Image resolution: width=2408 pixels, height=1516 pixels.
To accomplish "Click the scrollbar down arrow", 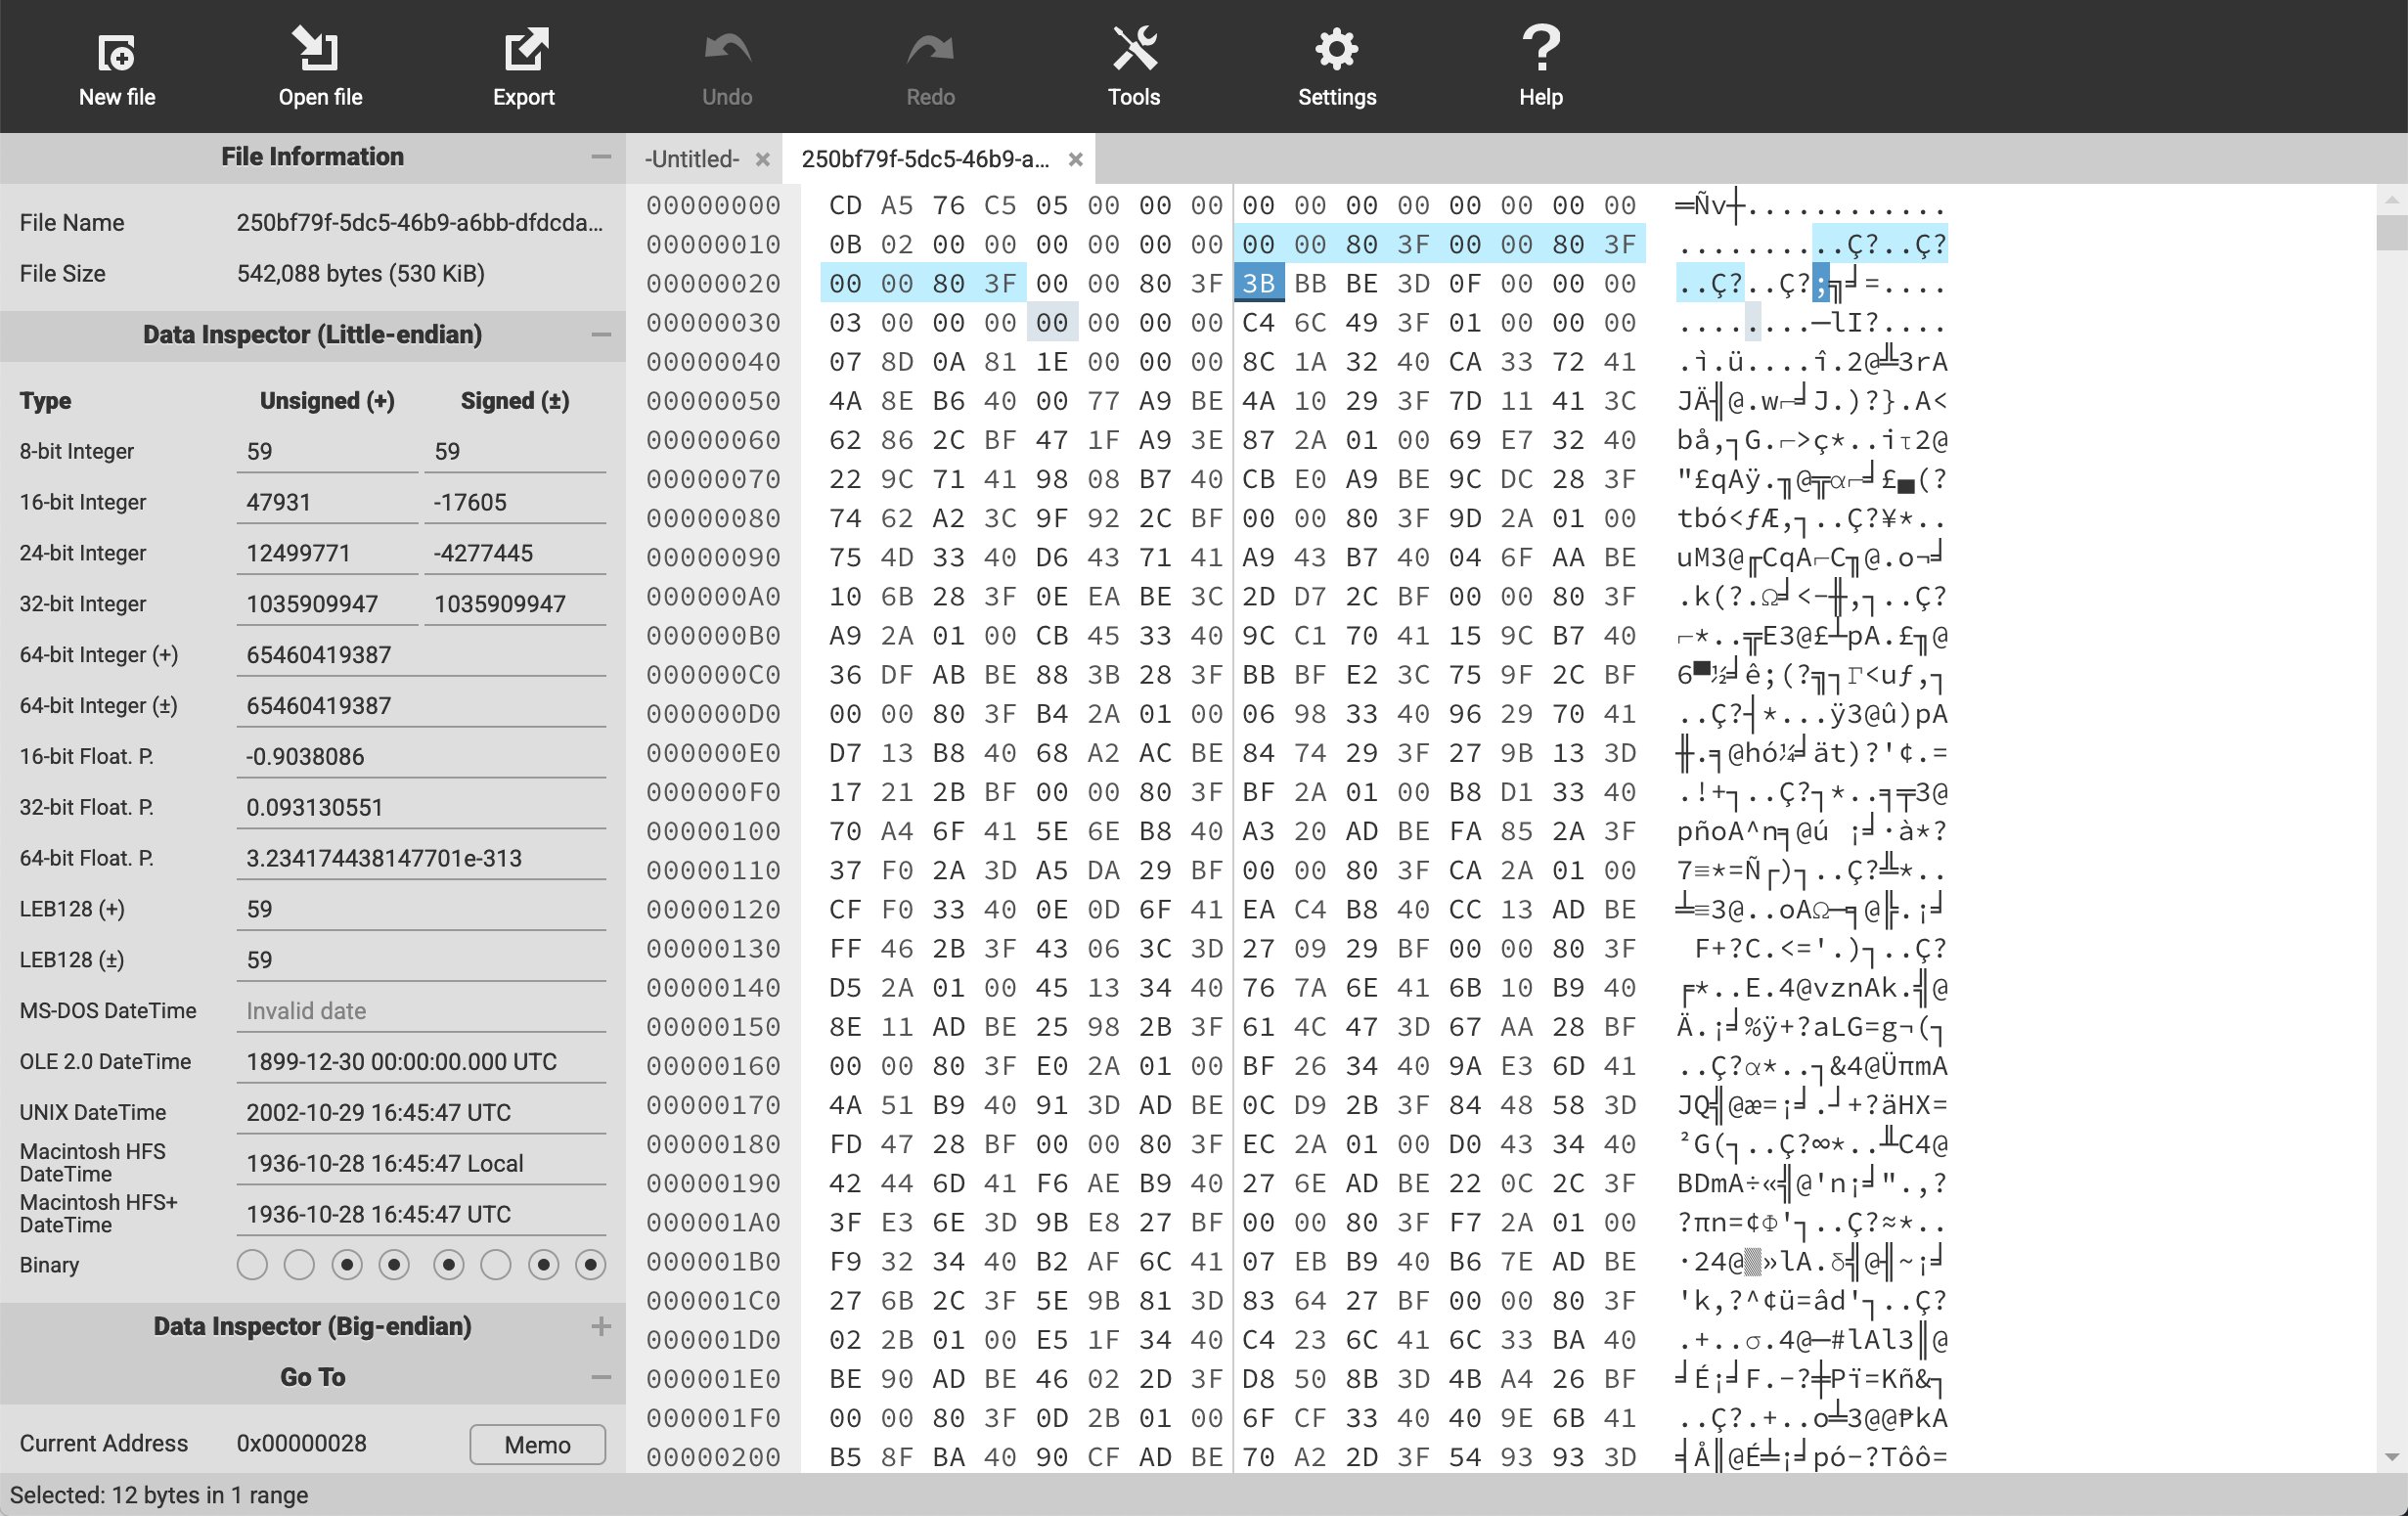I will coord(2391,1457).
